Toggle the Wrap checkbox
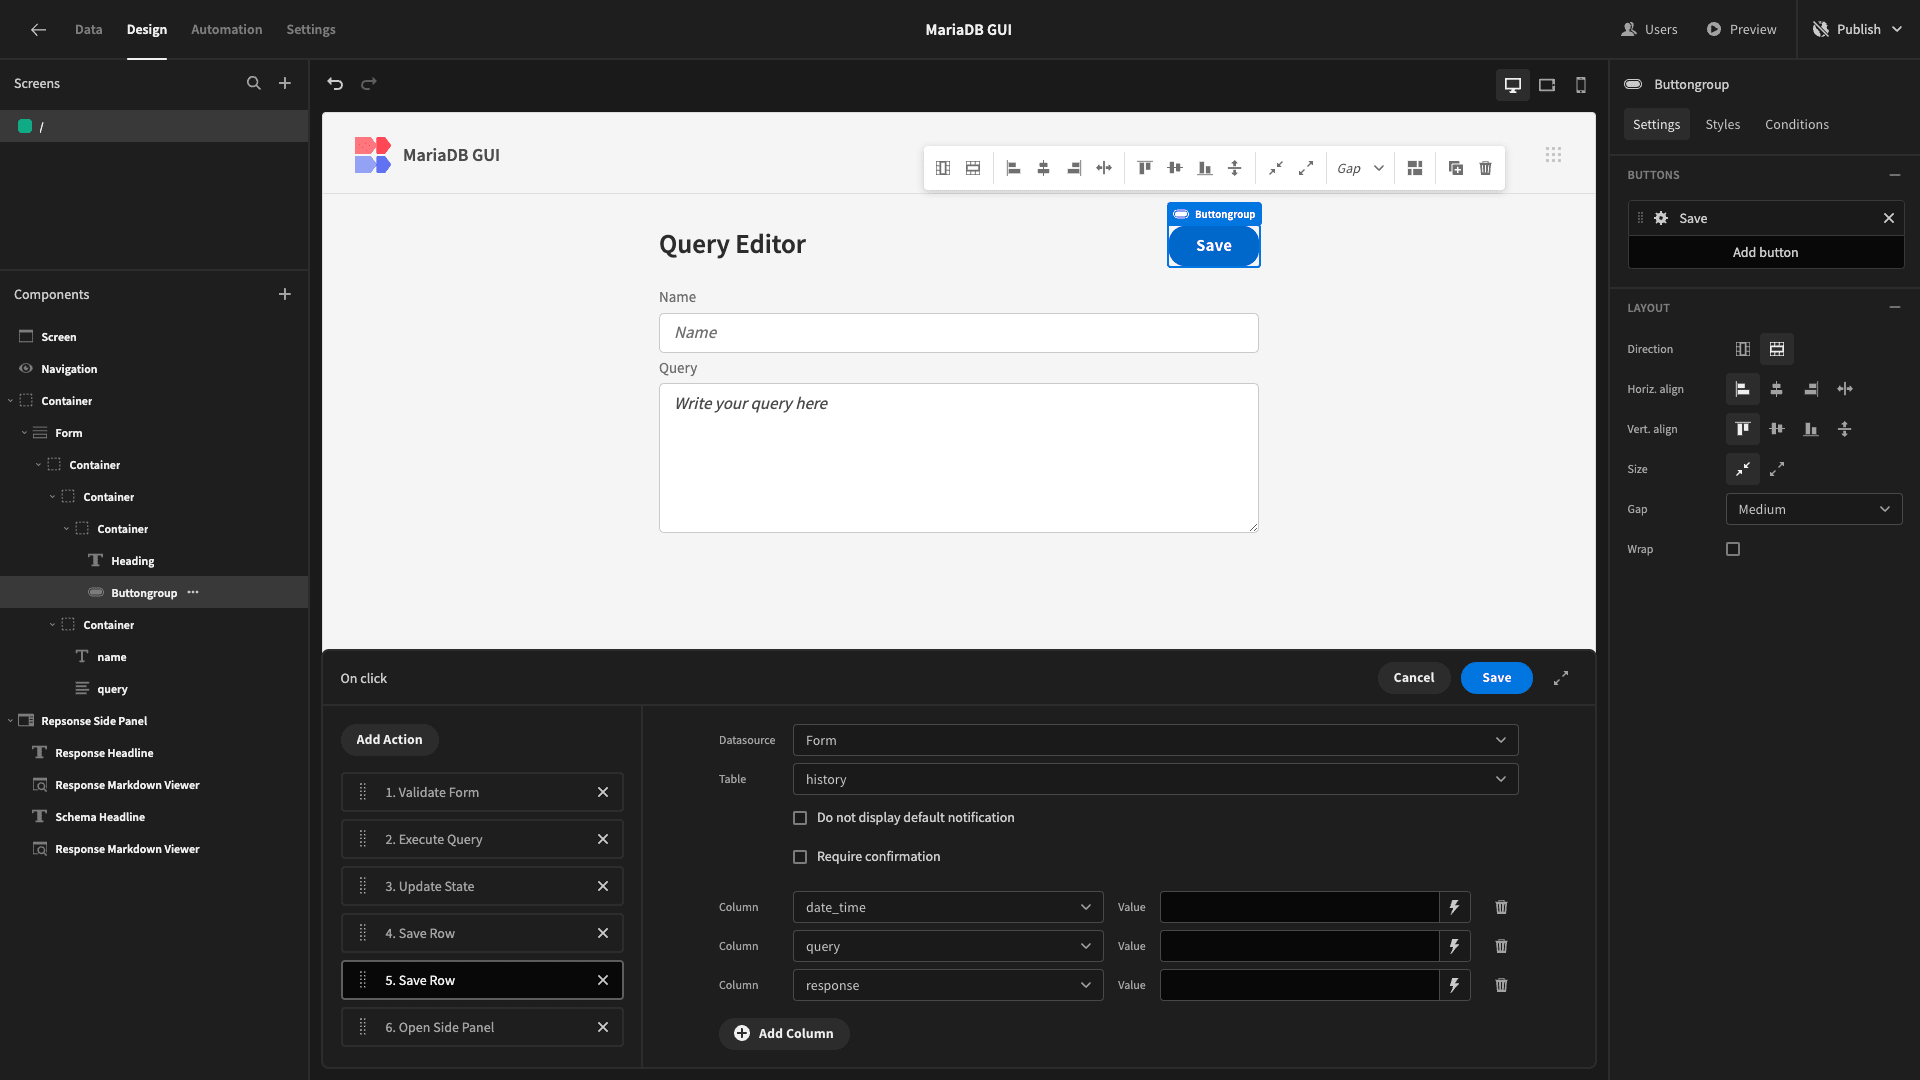The height and width of the screenshot is (1080, 1920). [1733, 549]
